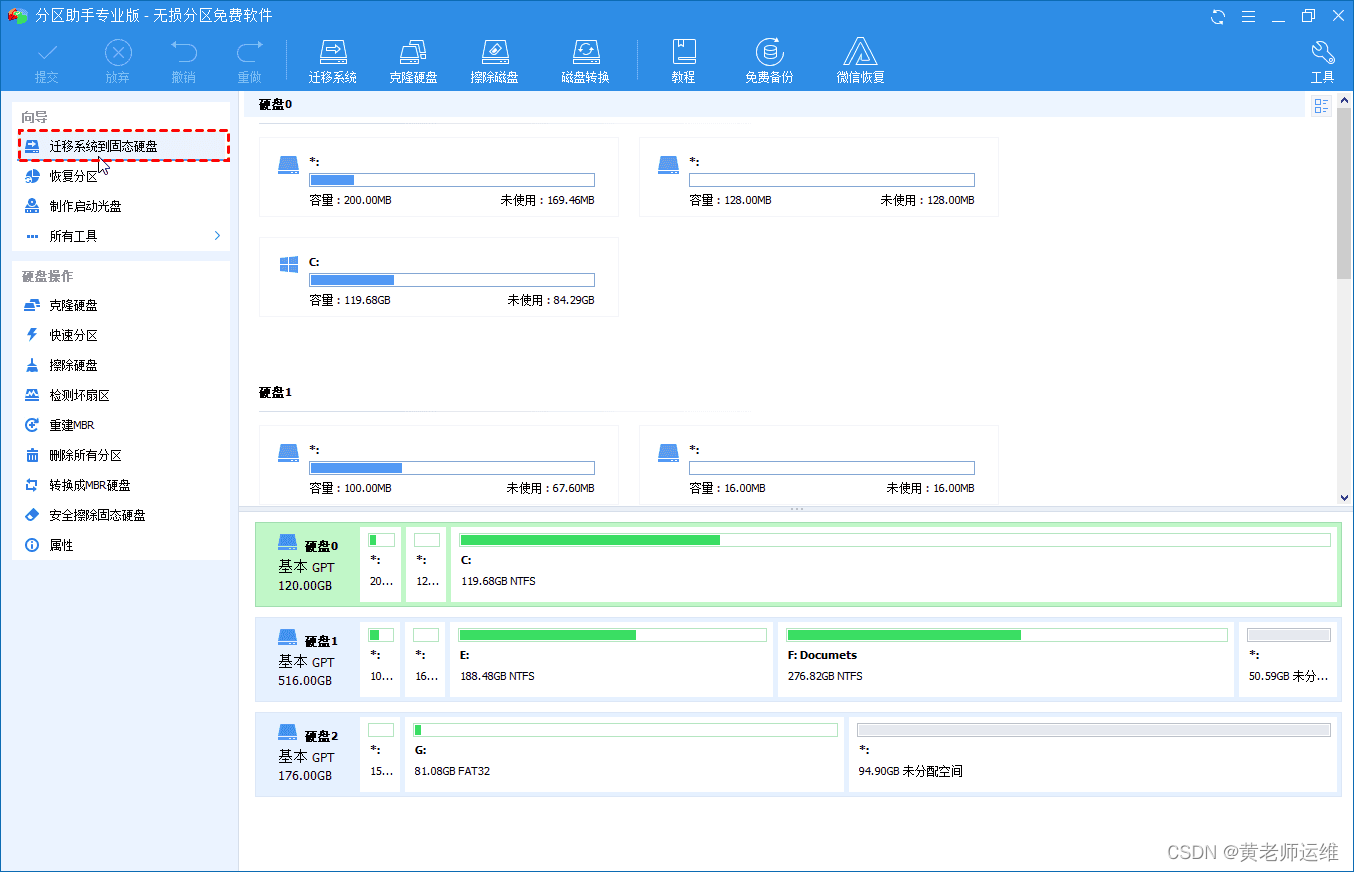Select G: 81.08GB FAT32 block

[x=624, y=755]
